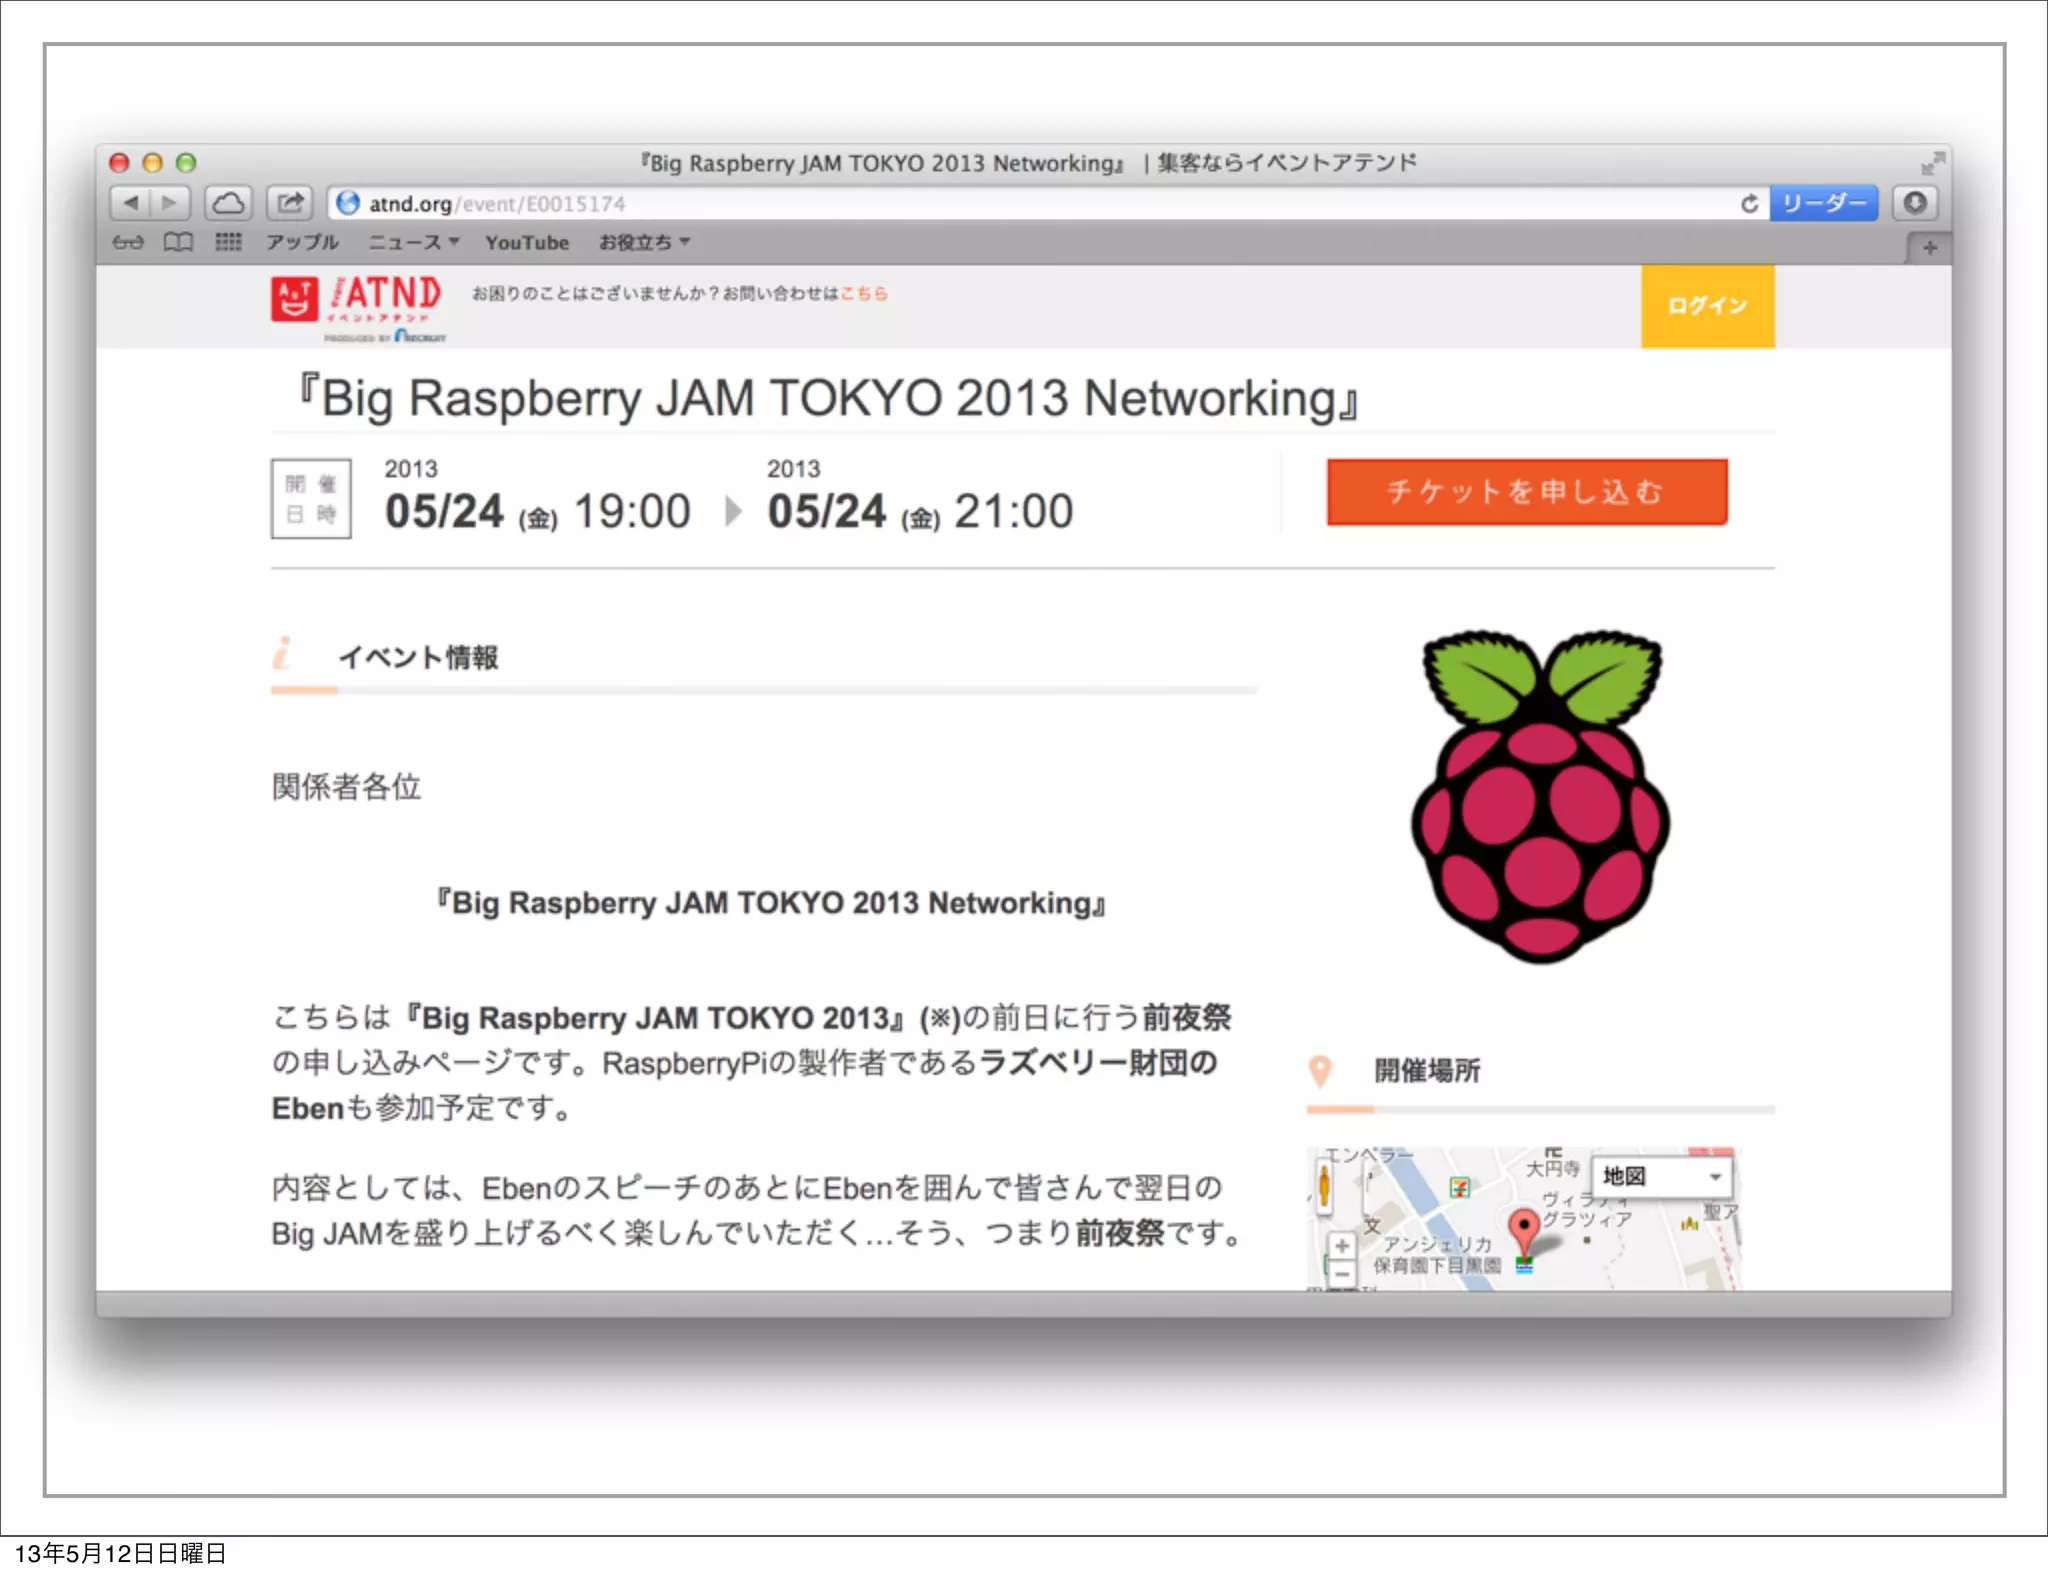The width and height of the screenshot is (2048, 1576).
Task: Click the map zoom in plus button
Action: click(x=1341, y=1245)
